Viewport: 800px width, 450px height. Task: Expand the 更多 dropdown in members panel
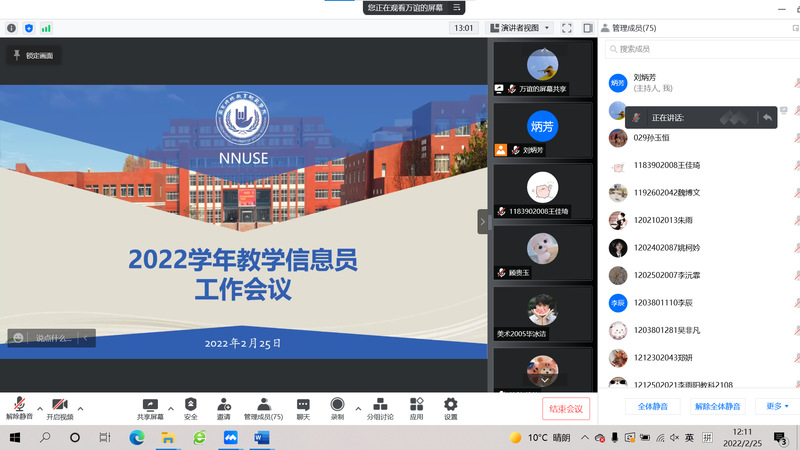[x=777, y=406]
